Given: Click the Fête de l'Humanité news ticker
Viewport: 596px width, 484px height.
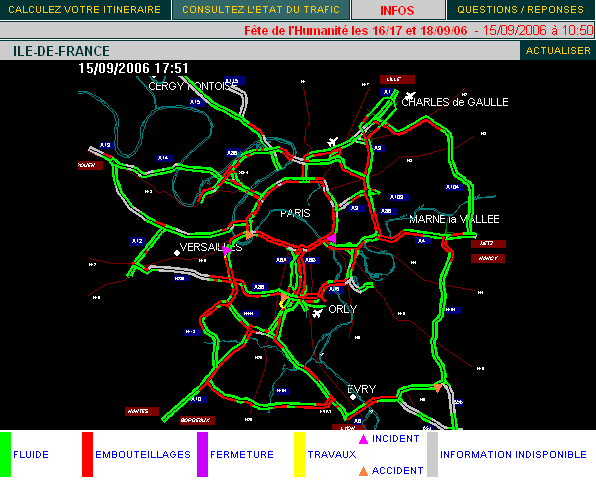Looking at the screenshot, I should [418, 30].
